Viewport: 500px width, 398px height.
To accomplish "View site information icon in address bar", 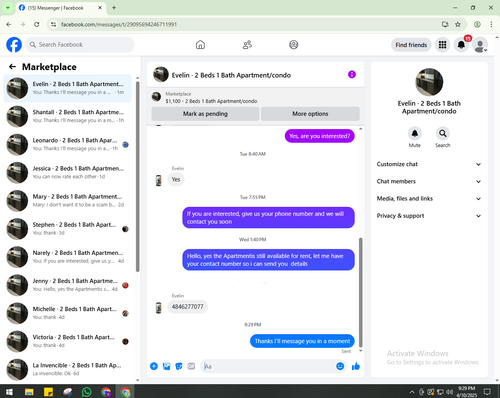I will click(53, 24).
